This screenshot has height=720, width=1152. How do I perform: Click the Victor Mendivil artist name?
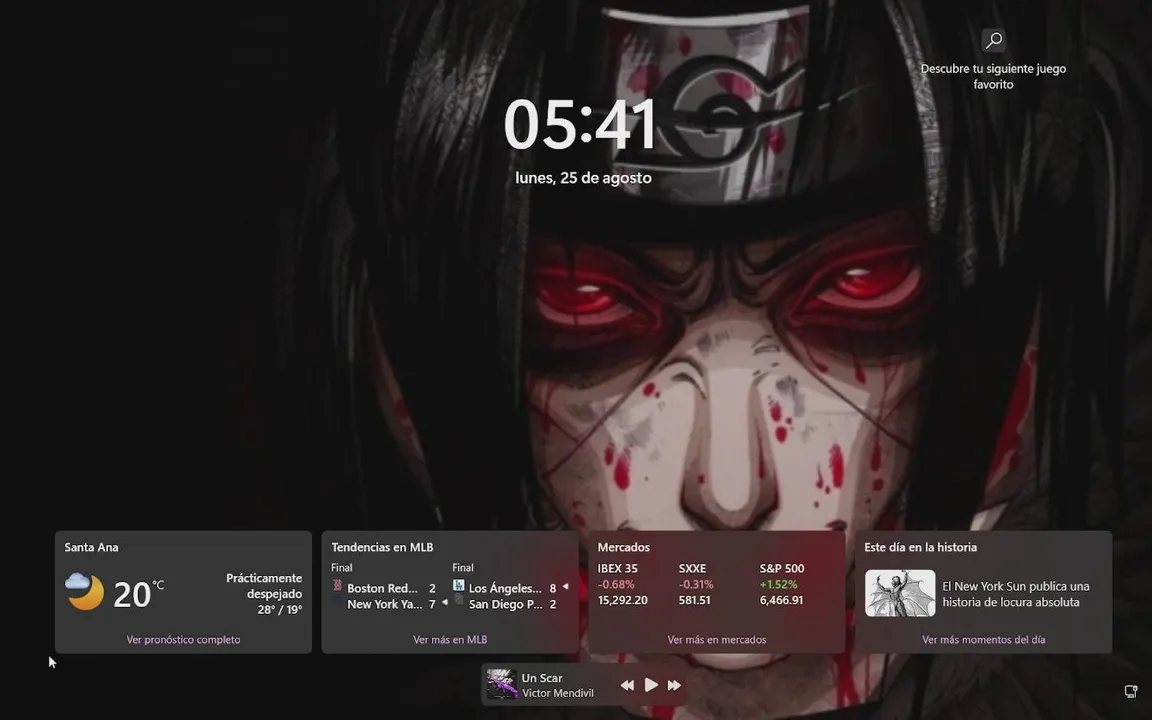pos(558,693)
